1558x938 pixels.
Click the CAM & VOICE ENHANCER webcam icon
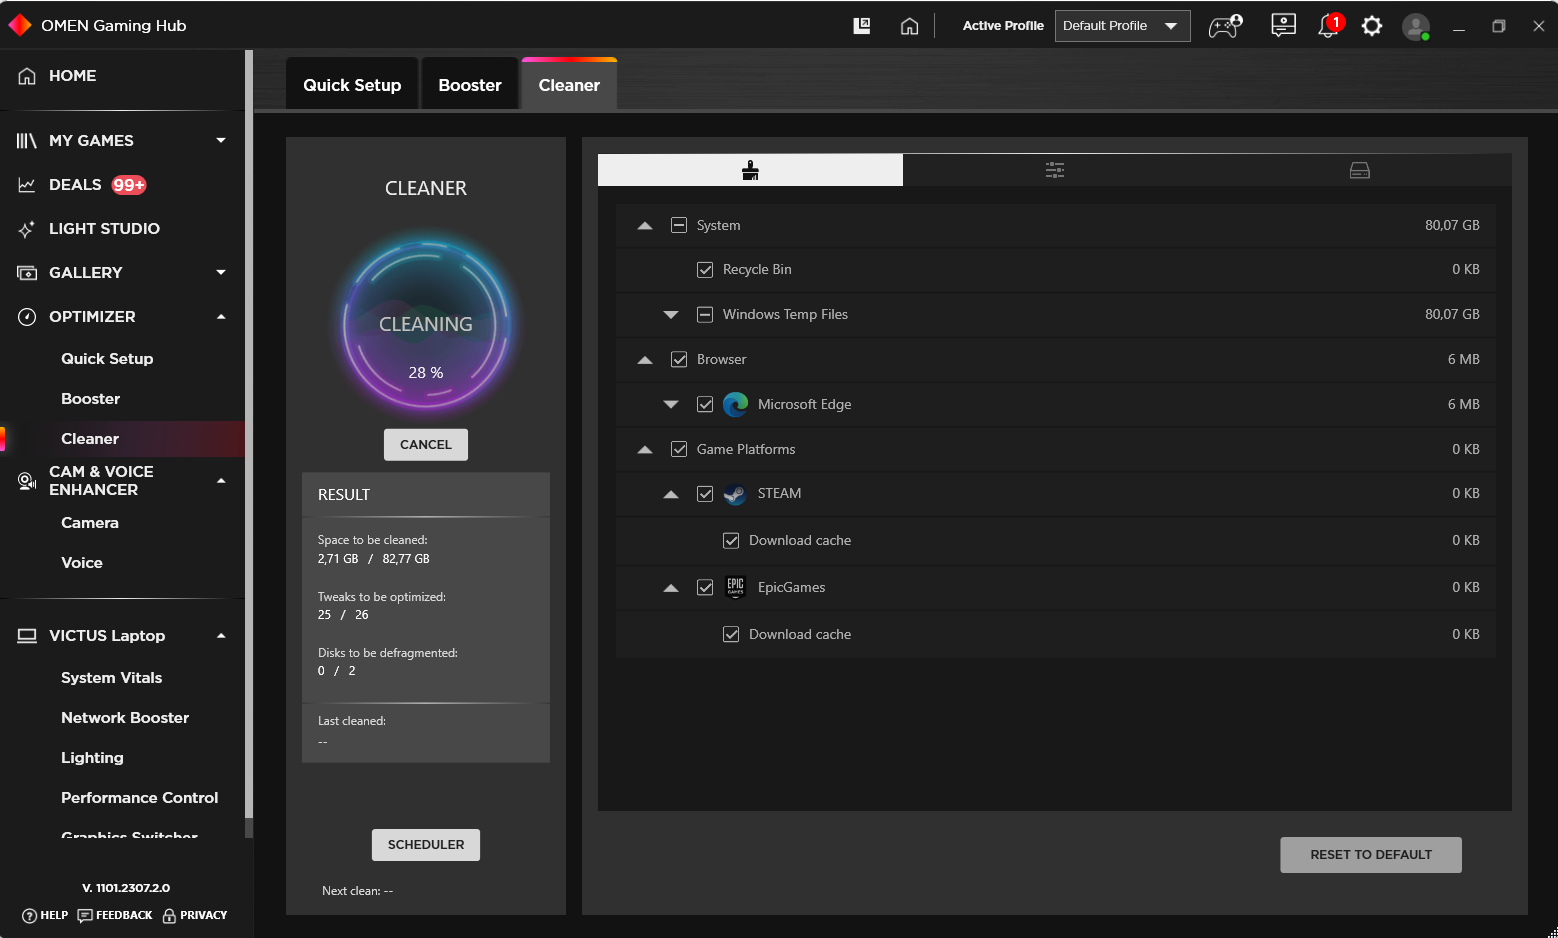tap(27, 481)
